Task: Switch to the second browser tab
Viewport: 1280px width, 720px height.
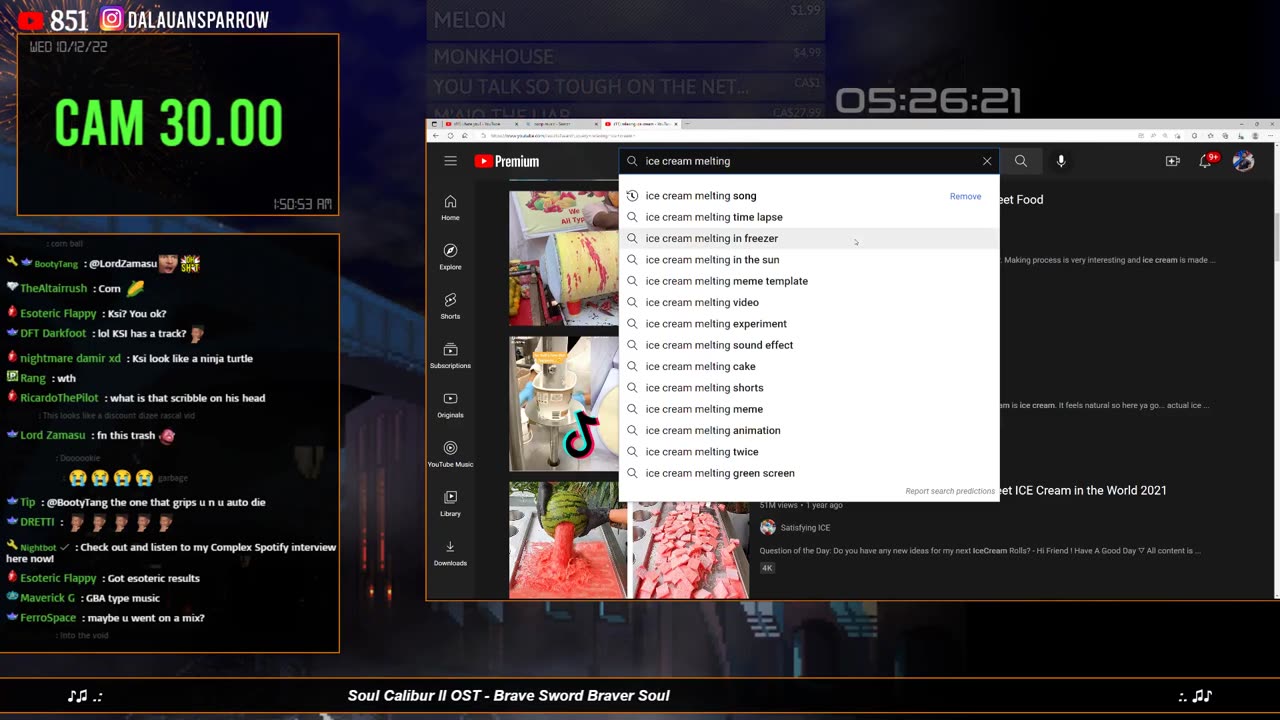Action: 558,124
